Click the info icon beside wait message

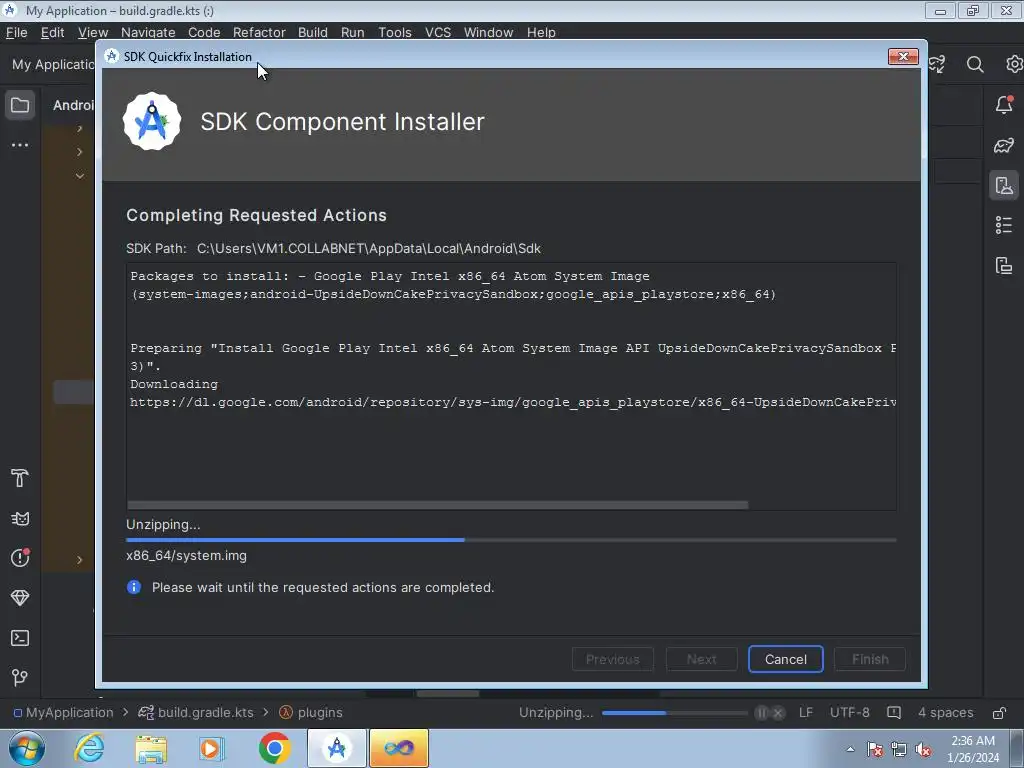[x=134, y=587]
